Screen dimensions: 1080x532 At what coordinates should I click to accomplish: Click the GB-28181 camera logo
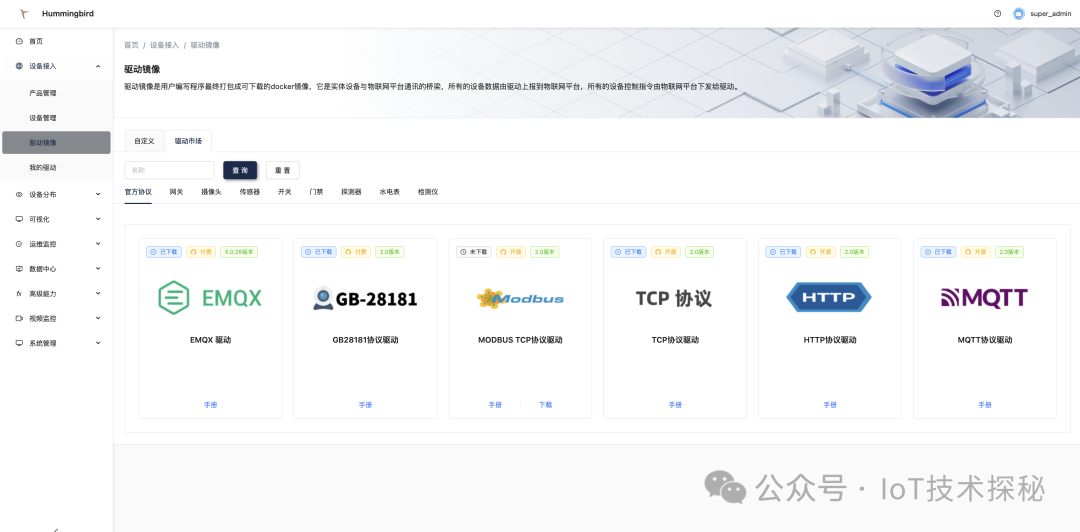(x=365, y=298)
